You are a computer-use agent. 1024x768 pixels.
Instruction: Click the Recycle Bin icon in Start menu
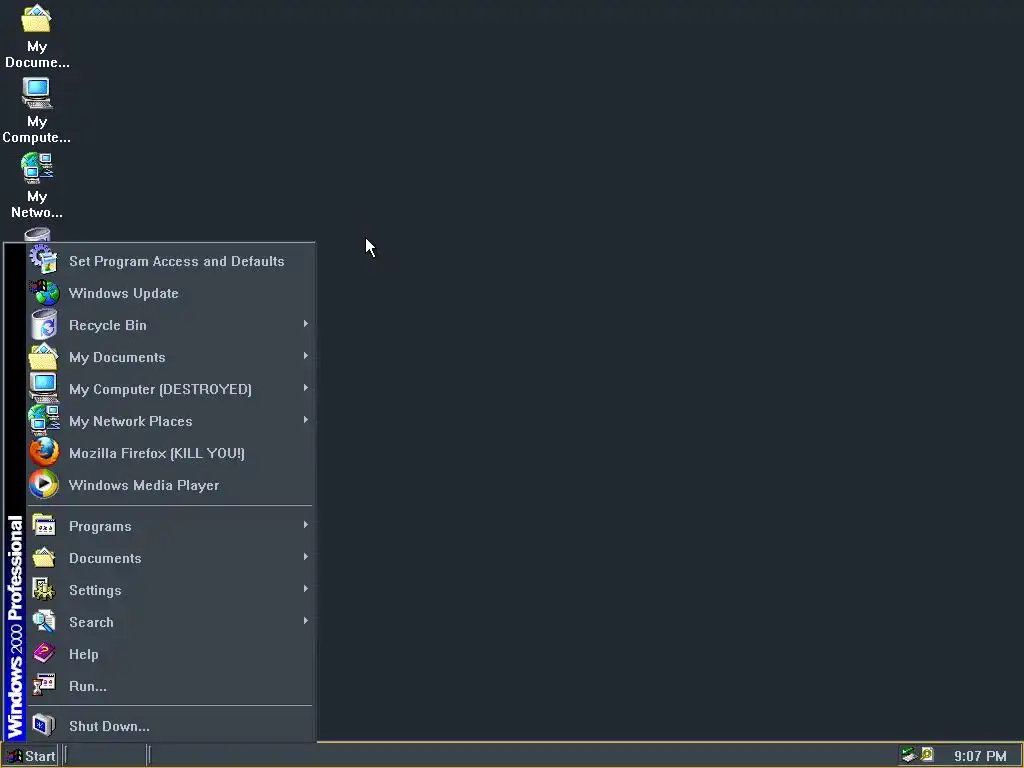tap(44, 325)
